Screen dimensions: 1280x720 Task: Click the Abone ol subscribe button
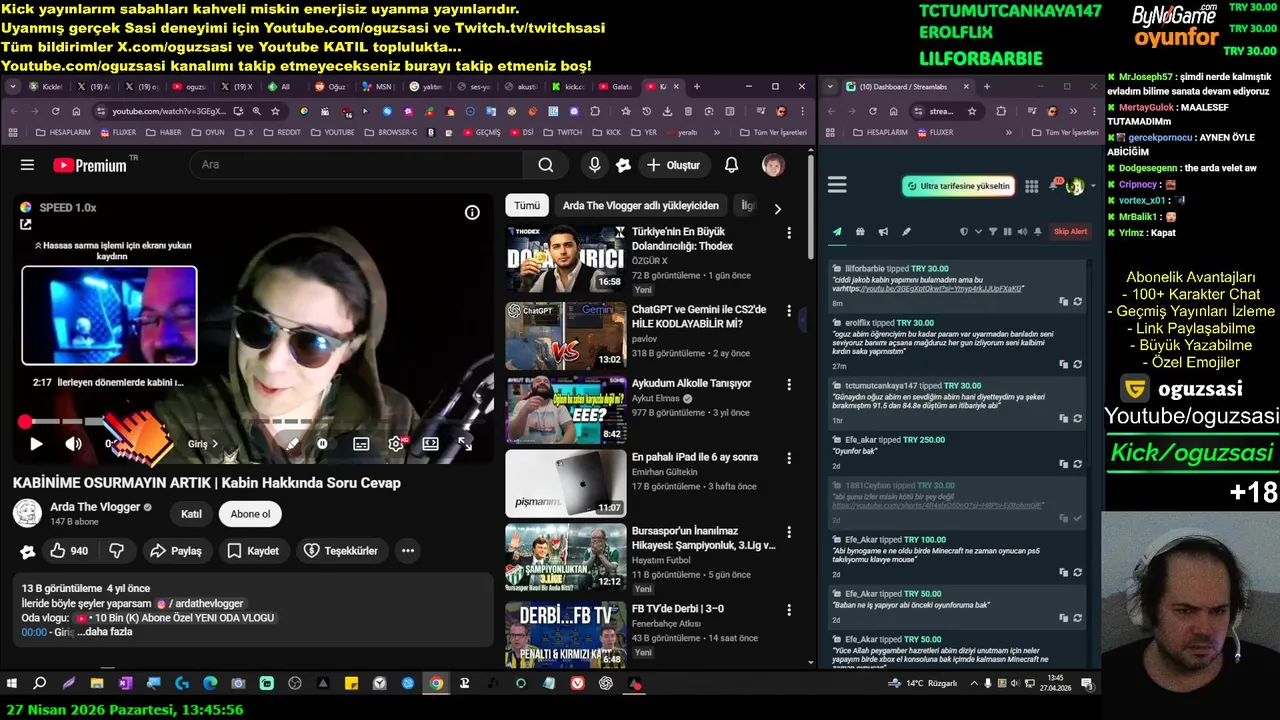point(250,514)
